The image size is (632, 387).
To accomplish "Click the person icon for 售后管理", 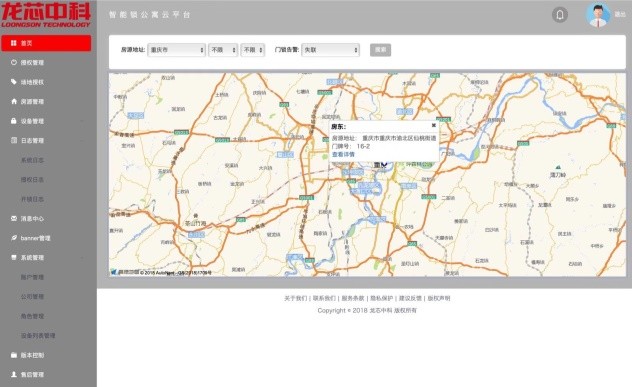I will pyautogui.click(x=14, y=374).
